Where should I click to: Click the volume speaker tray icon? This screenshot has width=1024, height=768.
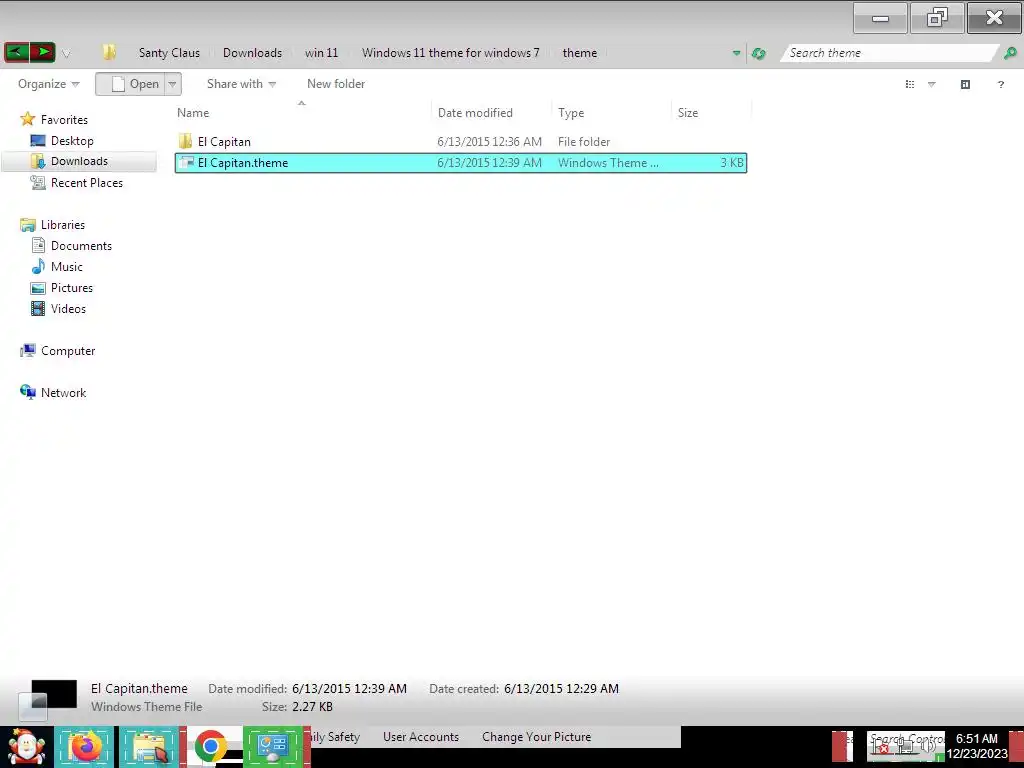928,746
